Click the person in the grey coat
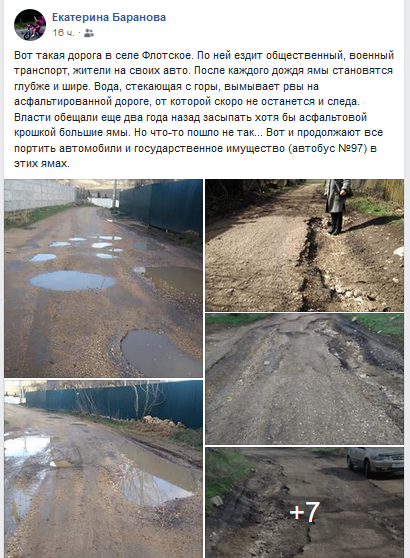This screenshot has width=410, height=558. pyautogui.click(x=338, y=206)
